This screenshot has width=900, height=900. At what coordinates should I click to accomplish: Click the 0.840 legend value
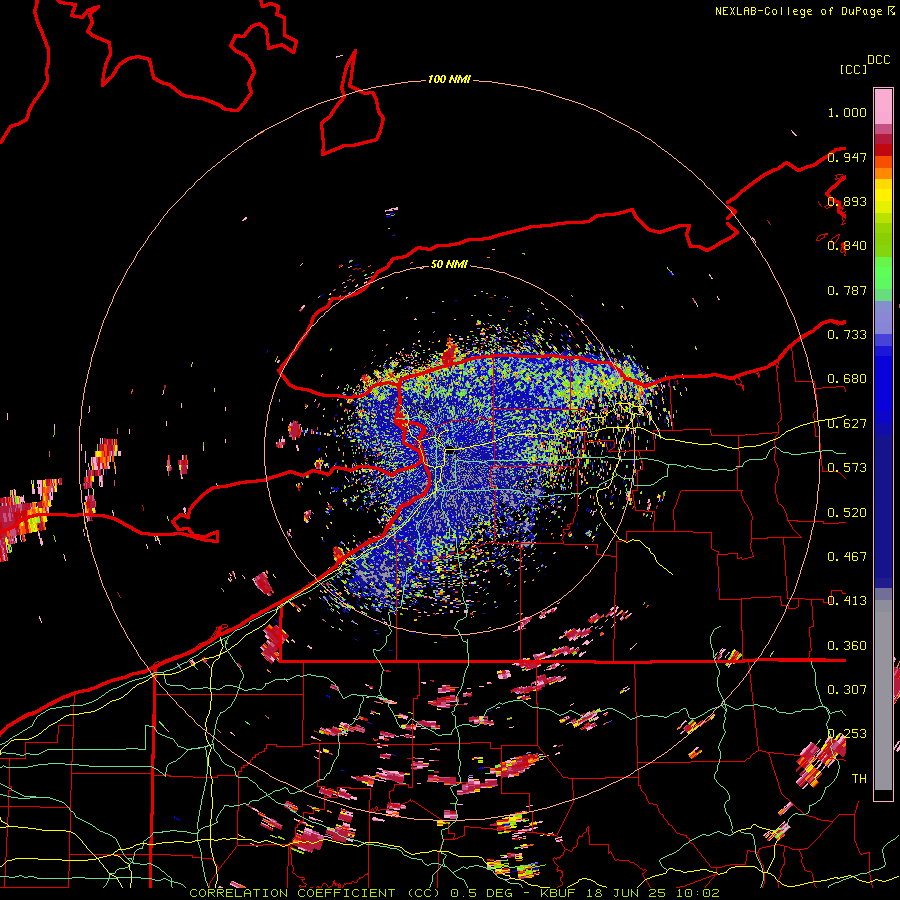tap(847, 246)
